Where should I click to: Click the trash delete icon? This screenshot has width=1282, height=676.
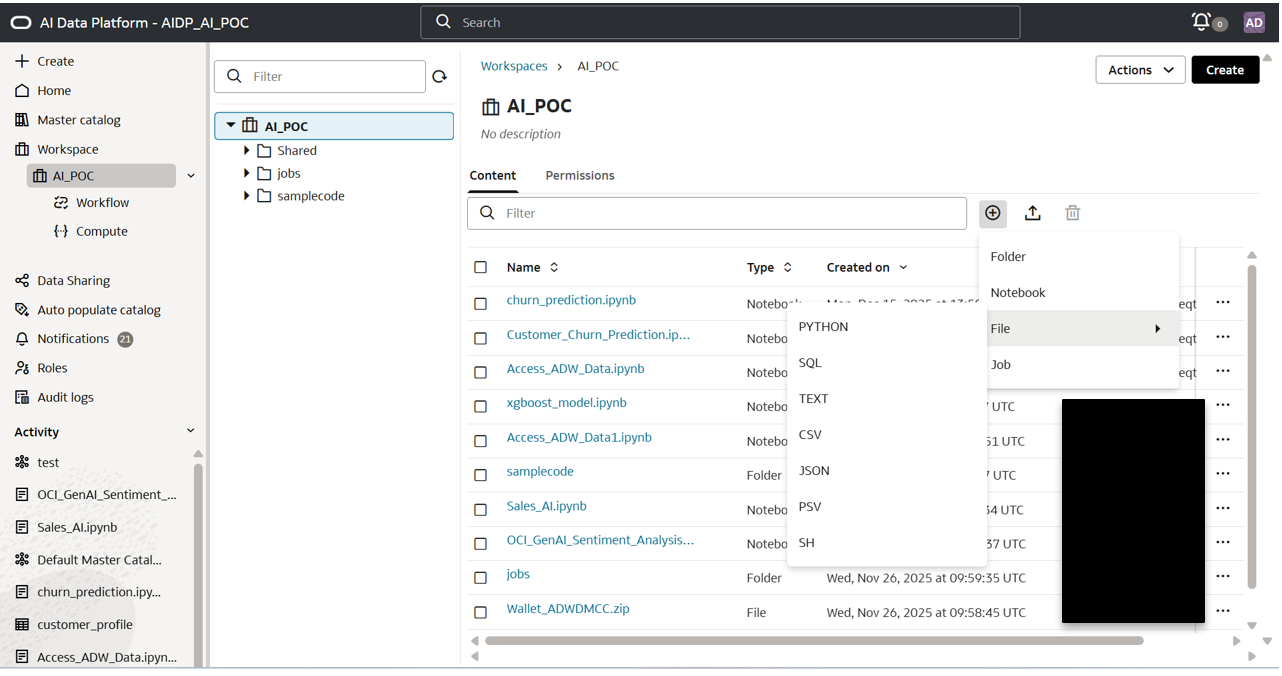point(1072,213)
